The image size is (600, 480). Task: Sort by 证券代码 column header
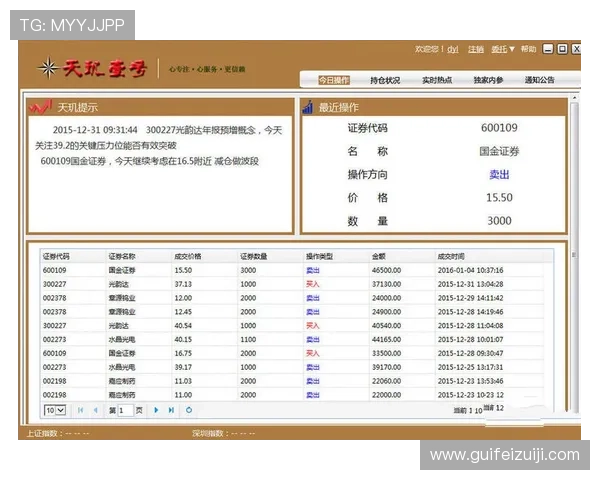[56, 256]
